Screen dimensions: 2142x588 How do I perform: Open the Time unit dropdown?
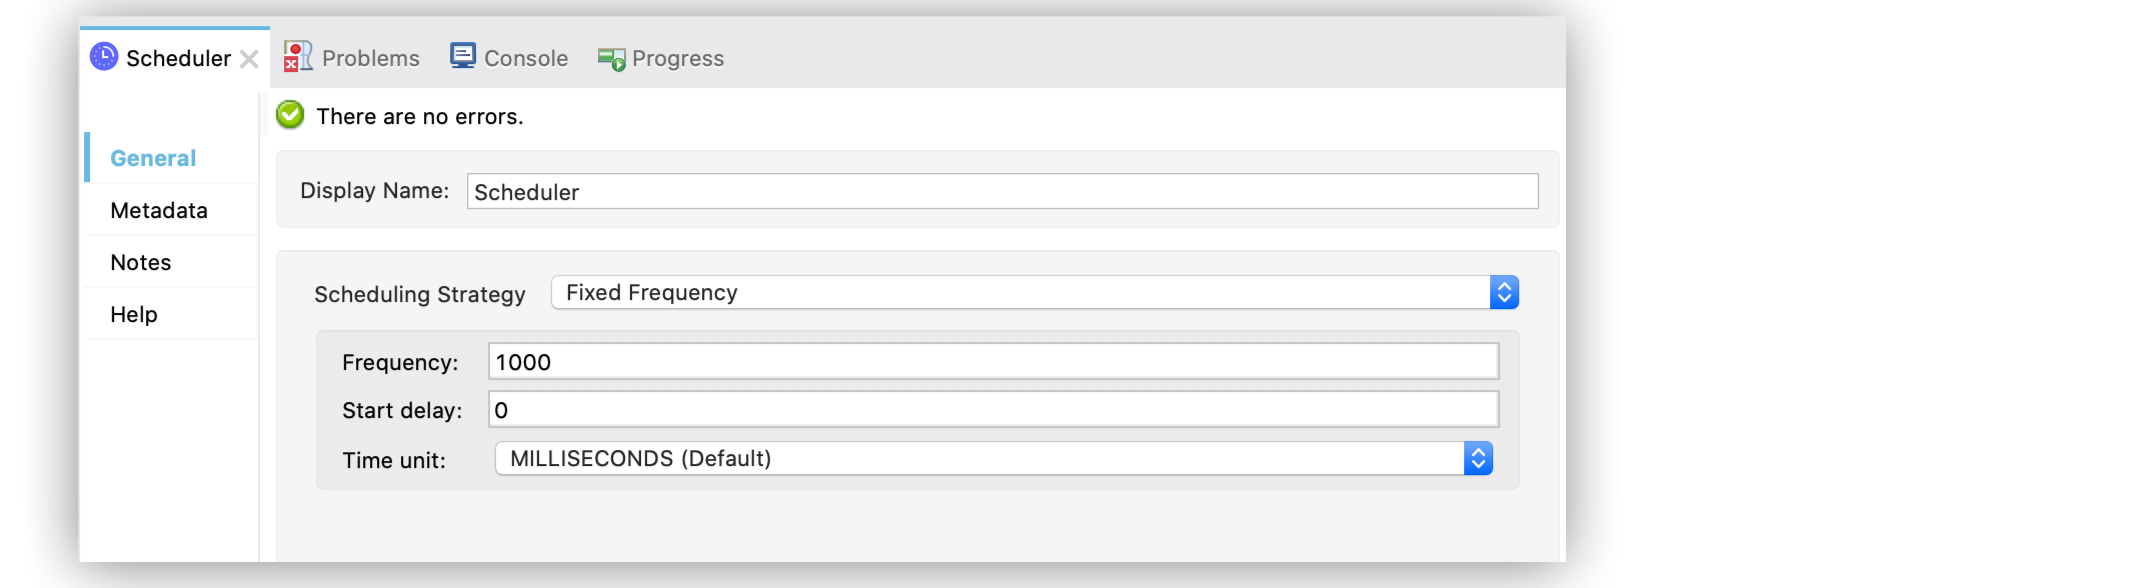click(993, 458)
